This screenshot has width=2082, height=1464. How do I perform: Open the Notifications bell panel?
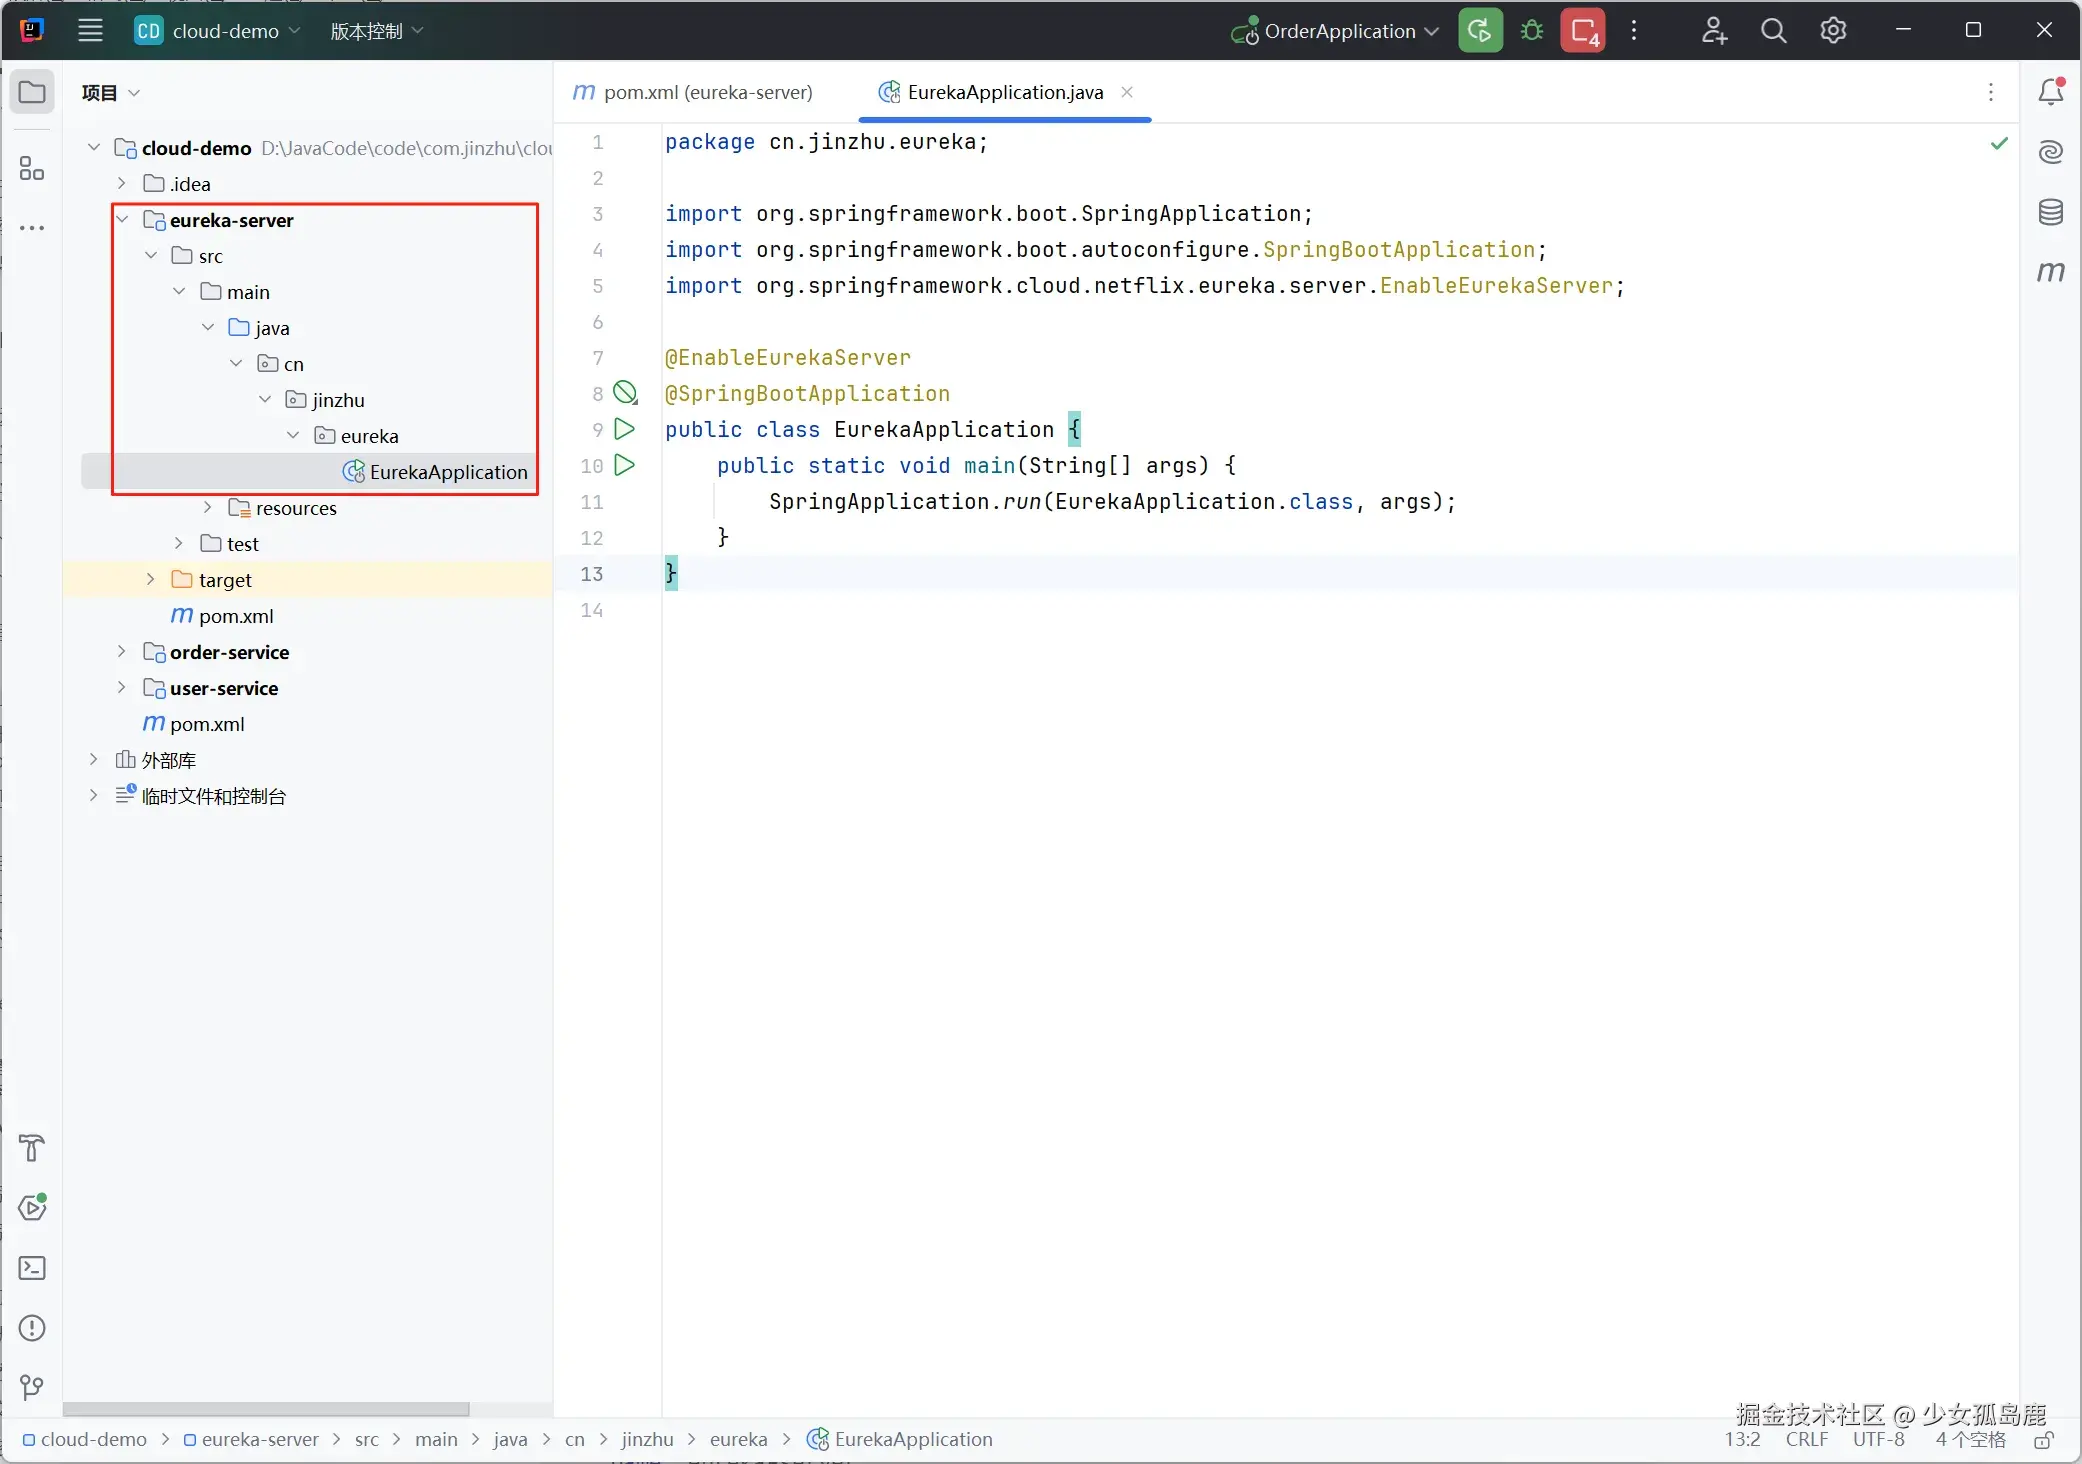[2050, 92]
